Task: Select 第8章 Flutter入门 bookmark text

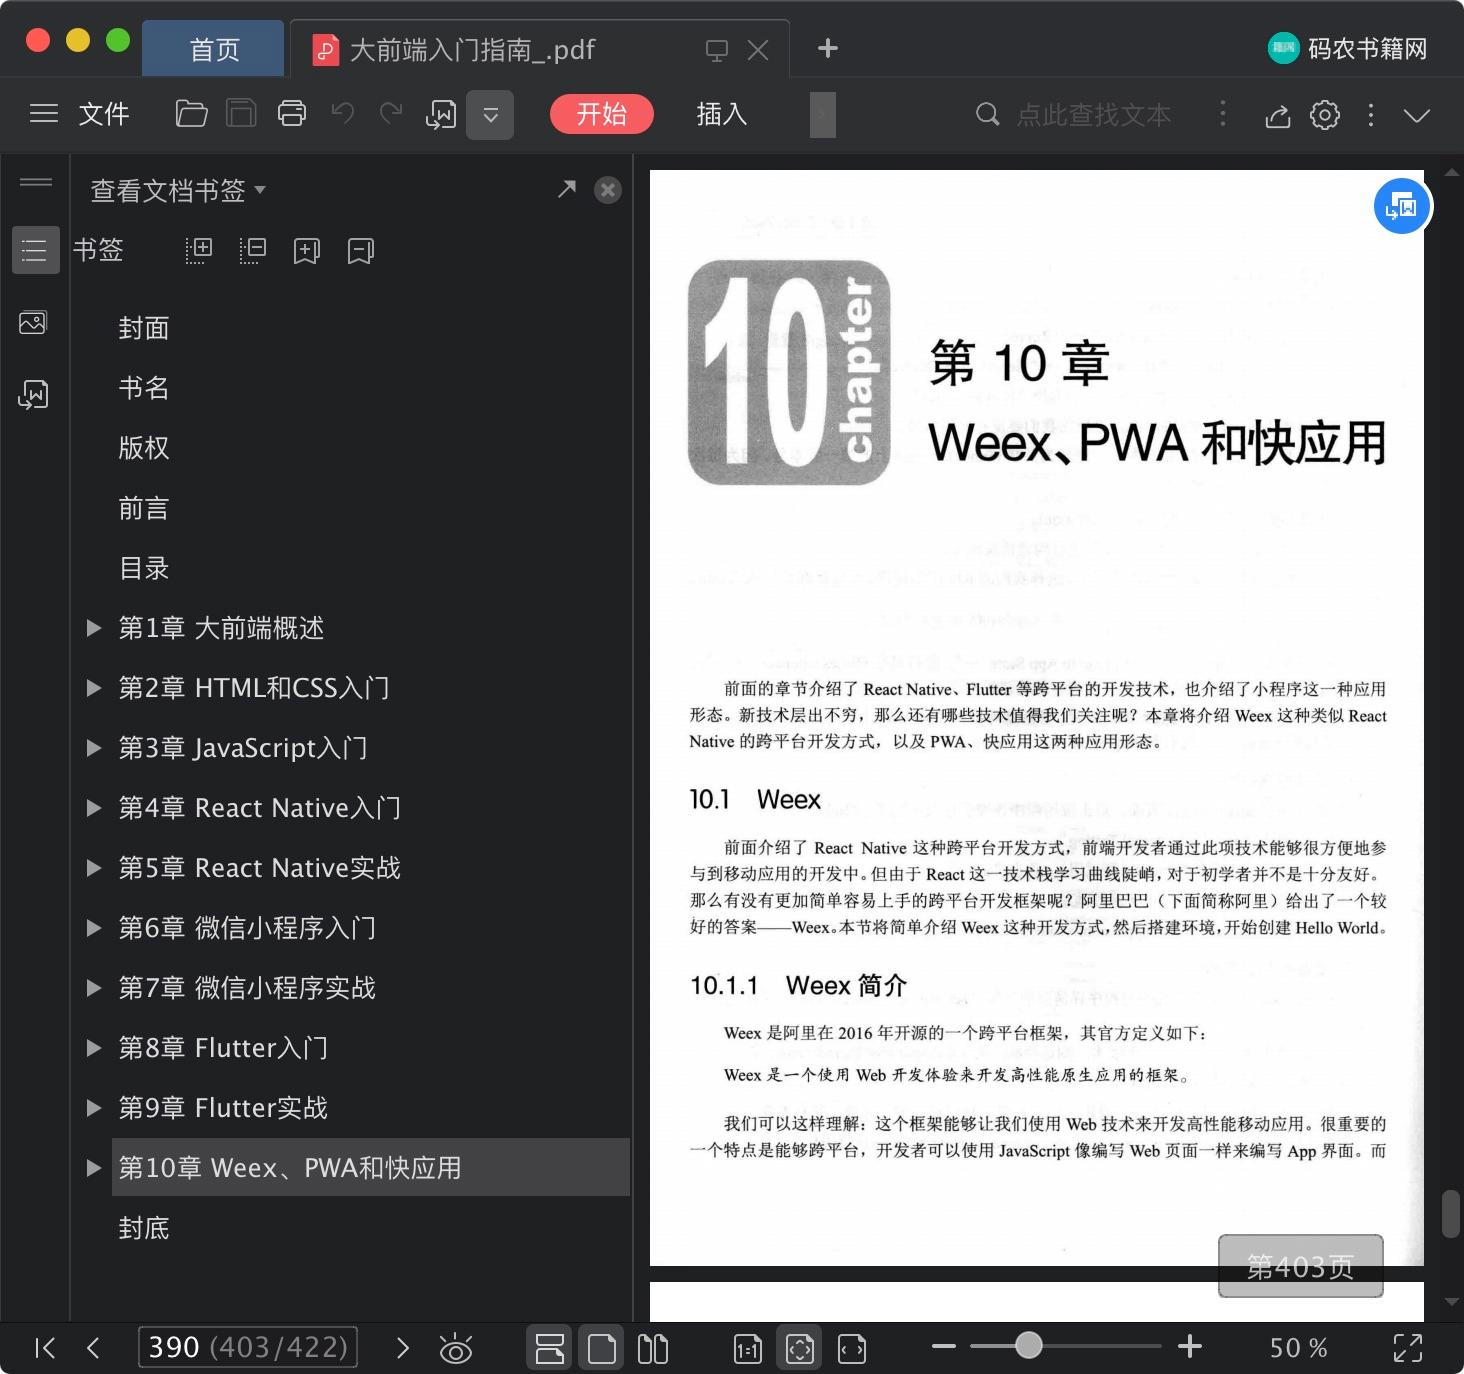Action: click(223, 1048)
